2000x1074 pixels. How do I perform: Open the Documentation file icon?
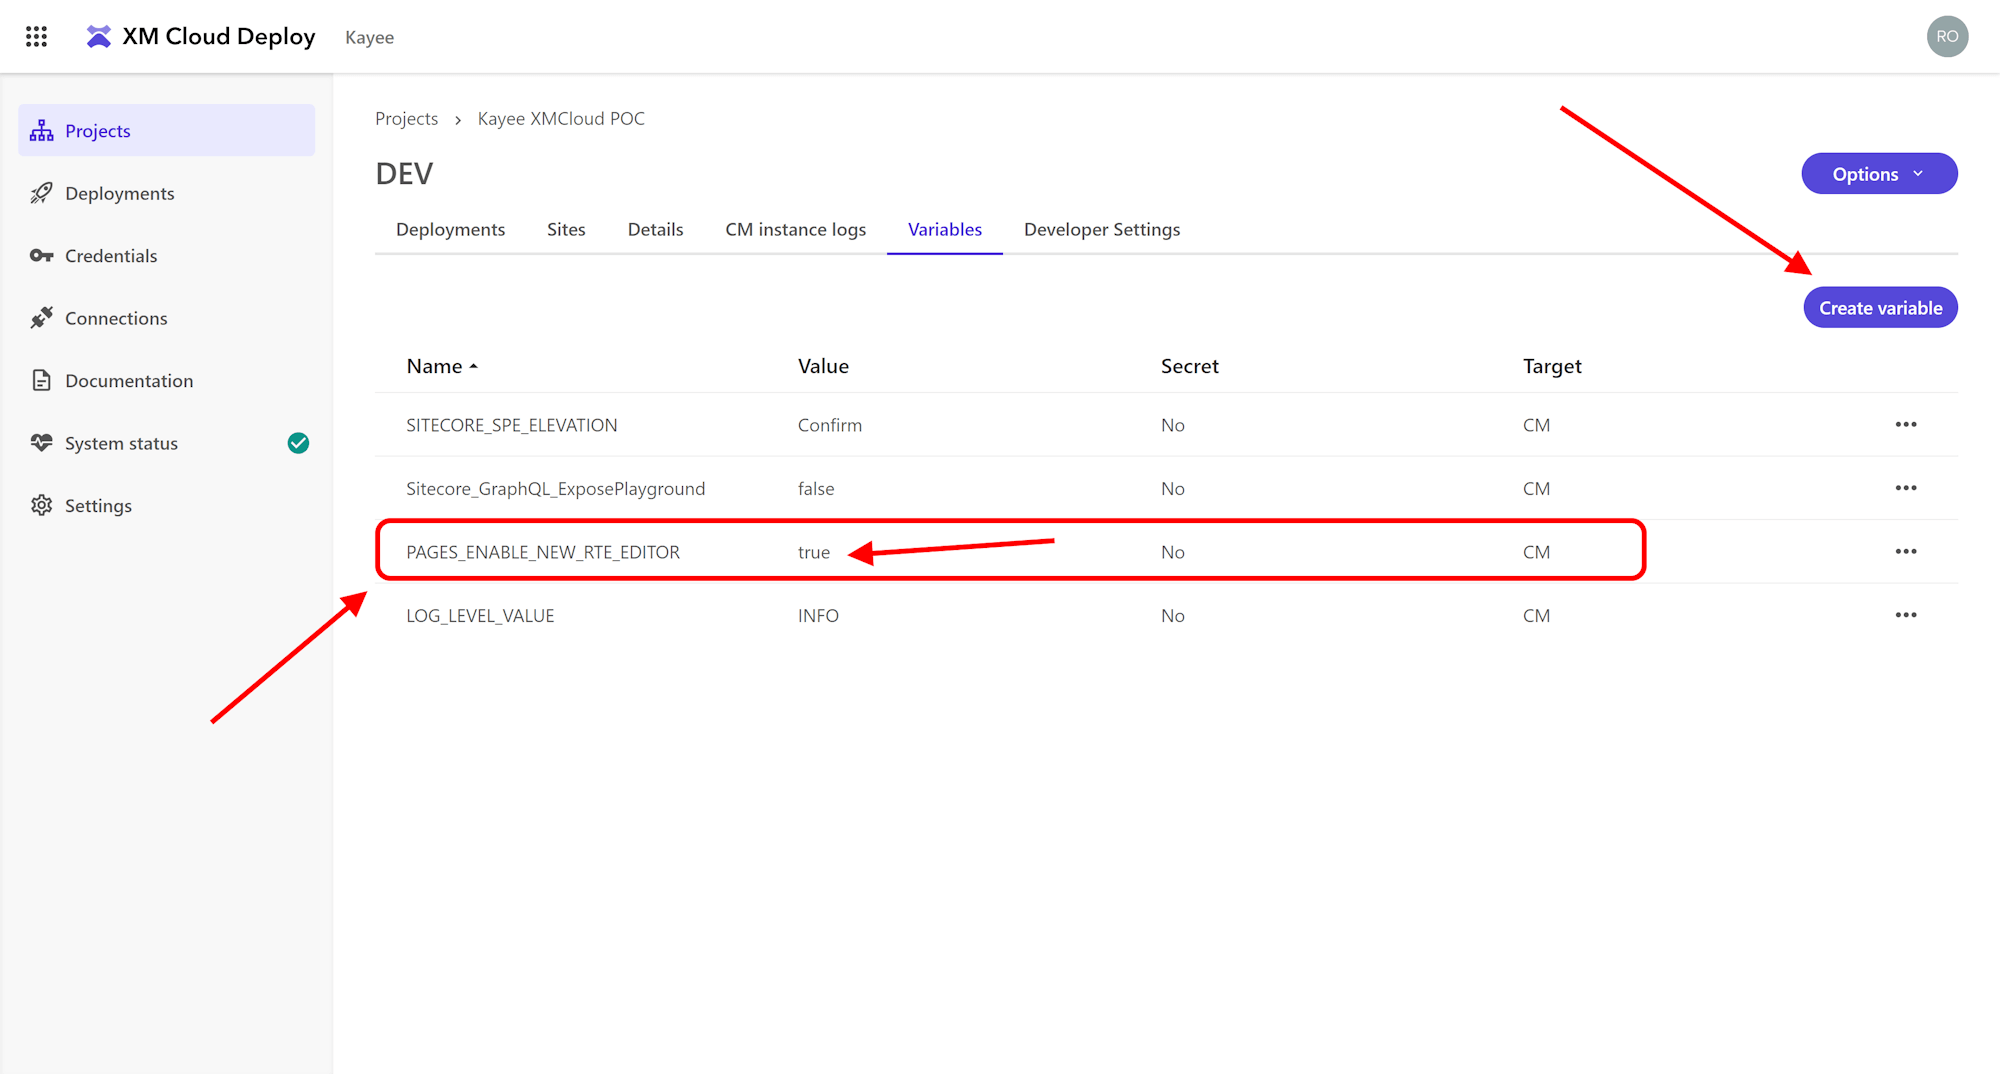[41, 381]
